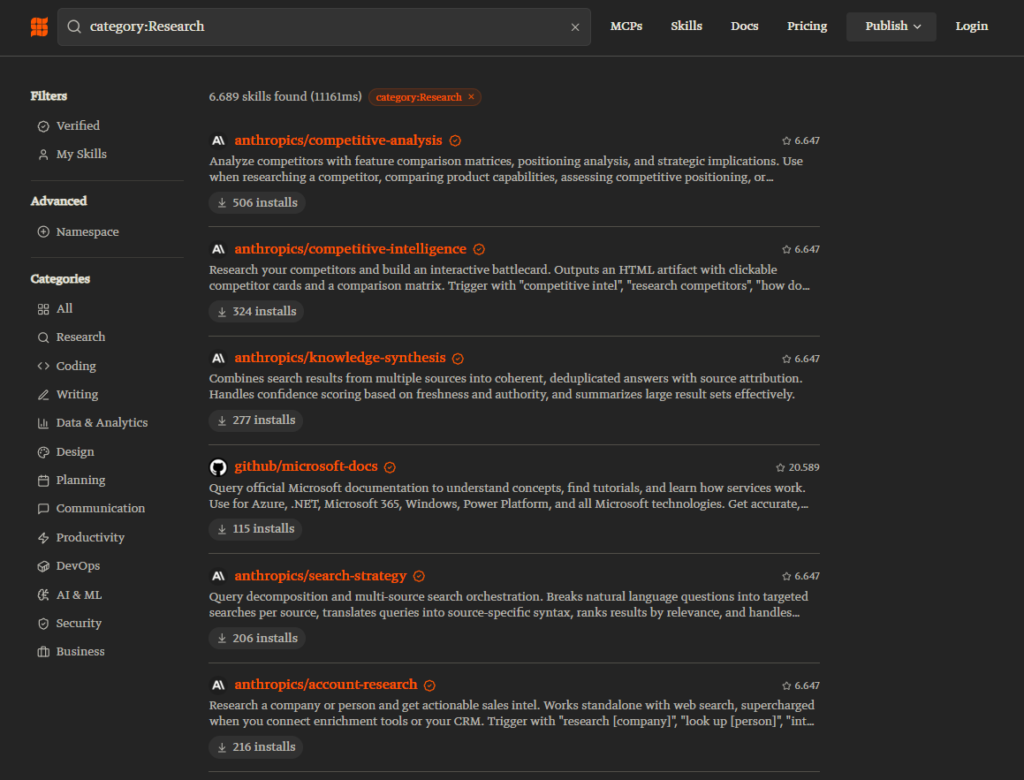The width and height of the screenshot is (1024, 780).
Task: Click verified badge on knowledge-synthesis
Action: point(458,359)
